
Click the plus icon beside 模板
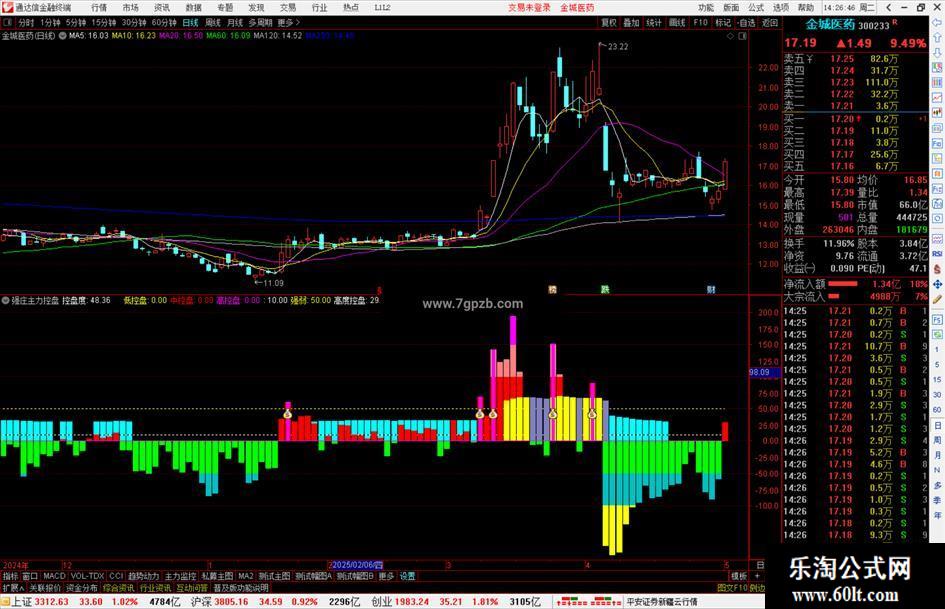(x=757, y=576)
